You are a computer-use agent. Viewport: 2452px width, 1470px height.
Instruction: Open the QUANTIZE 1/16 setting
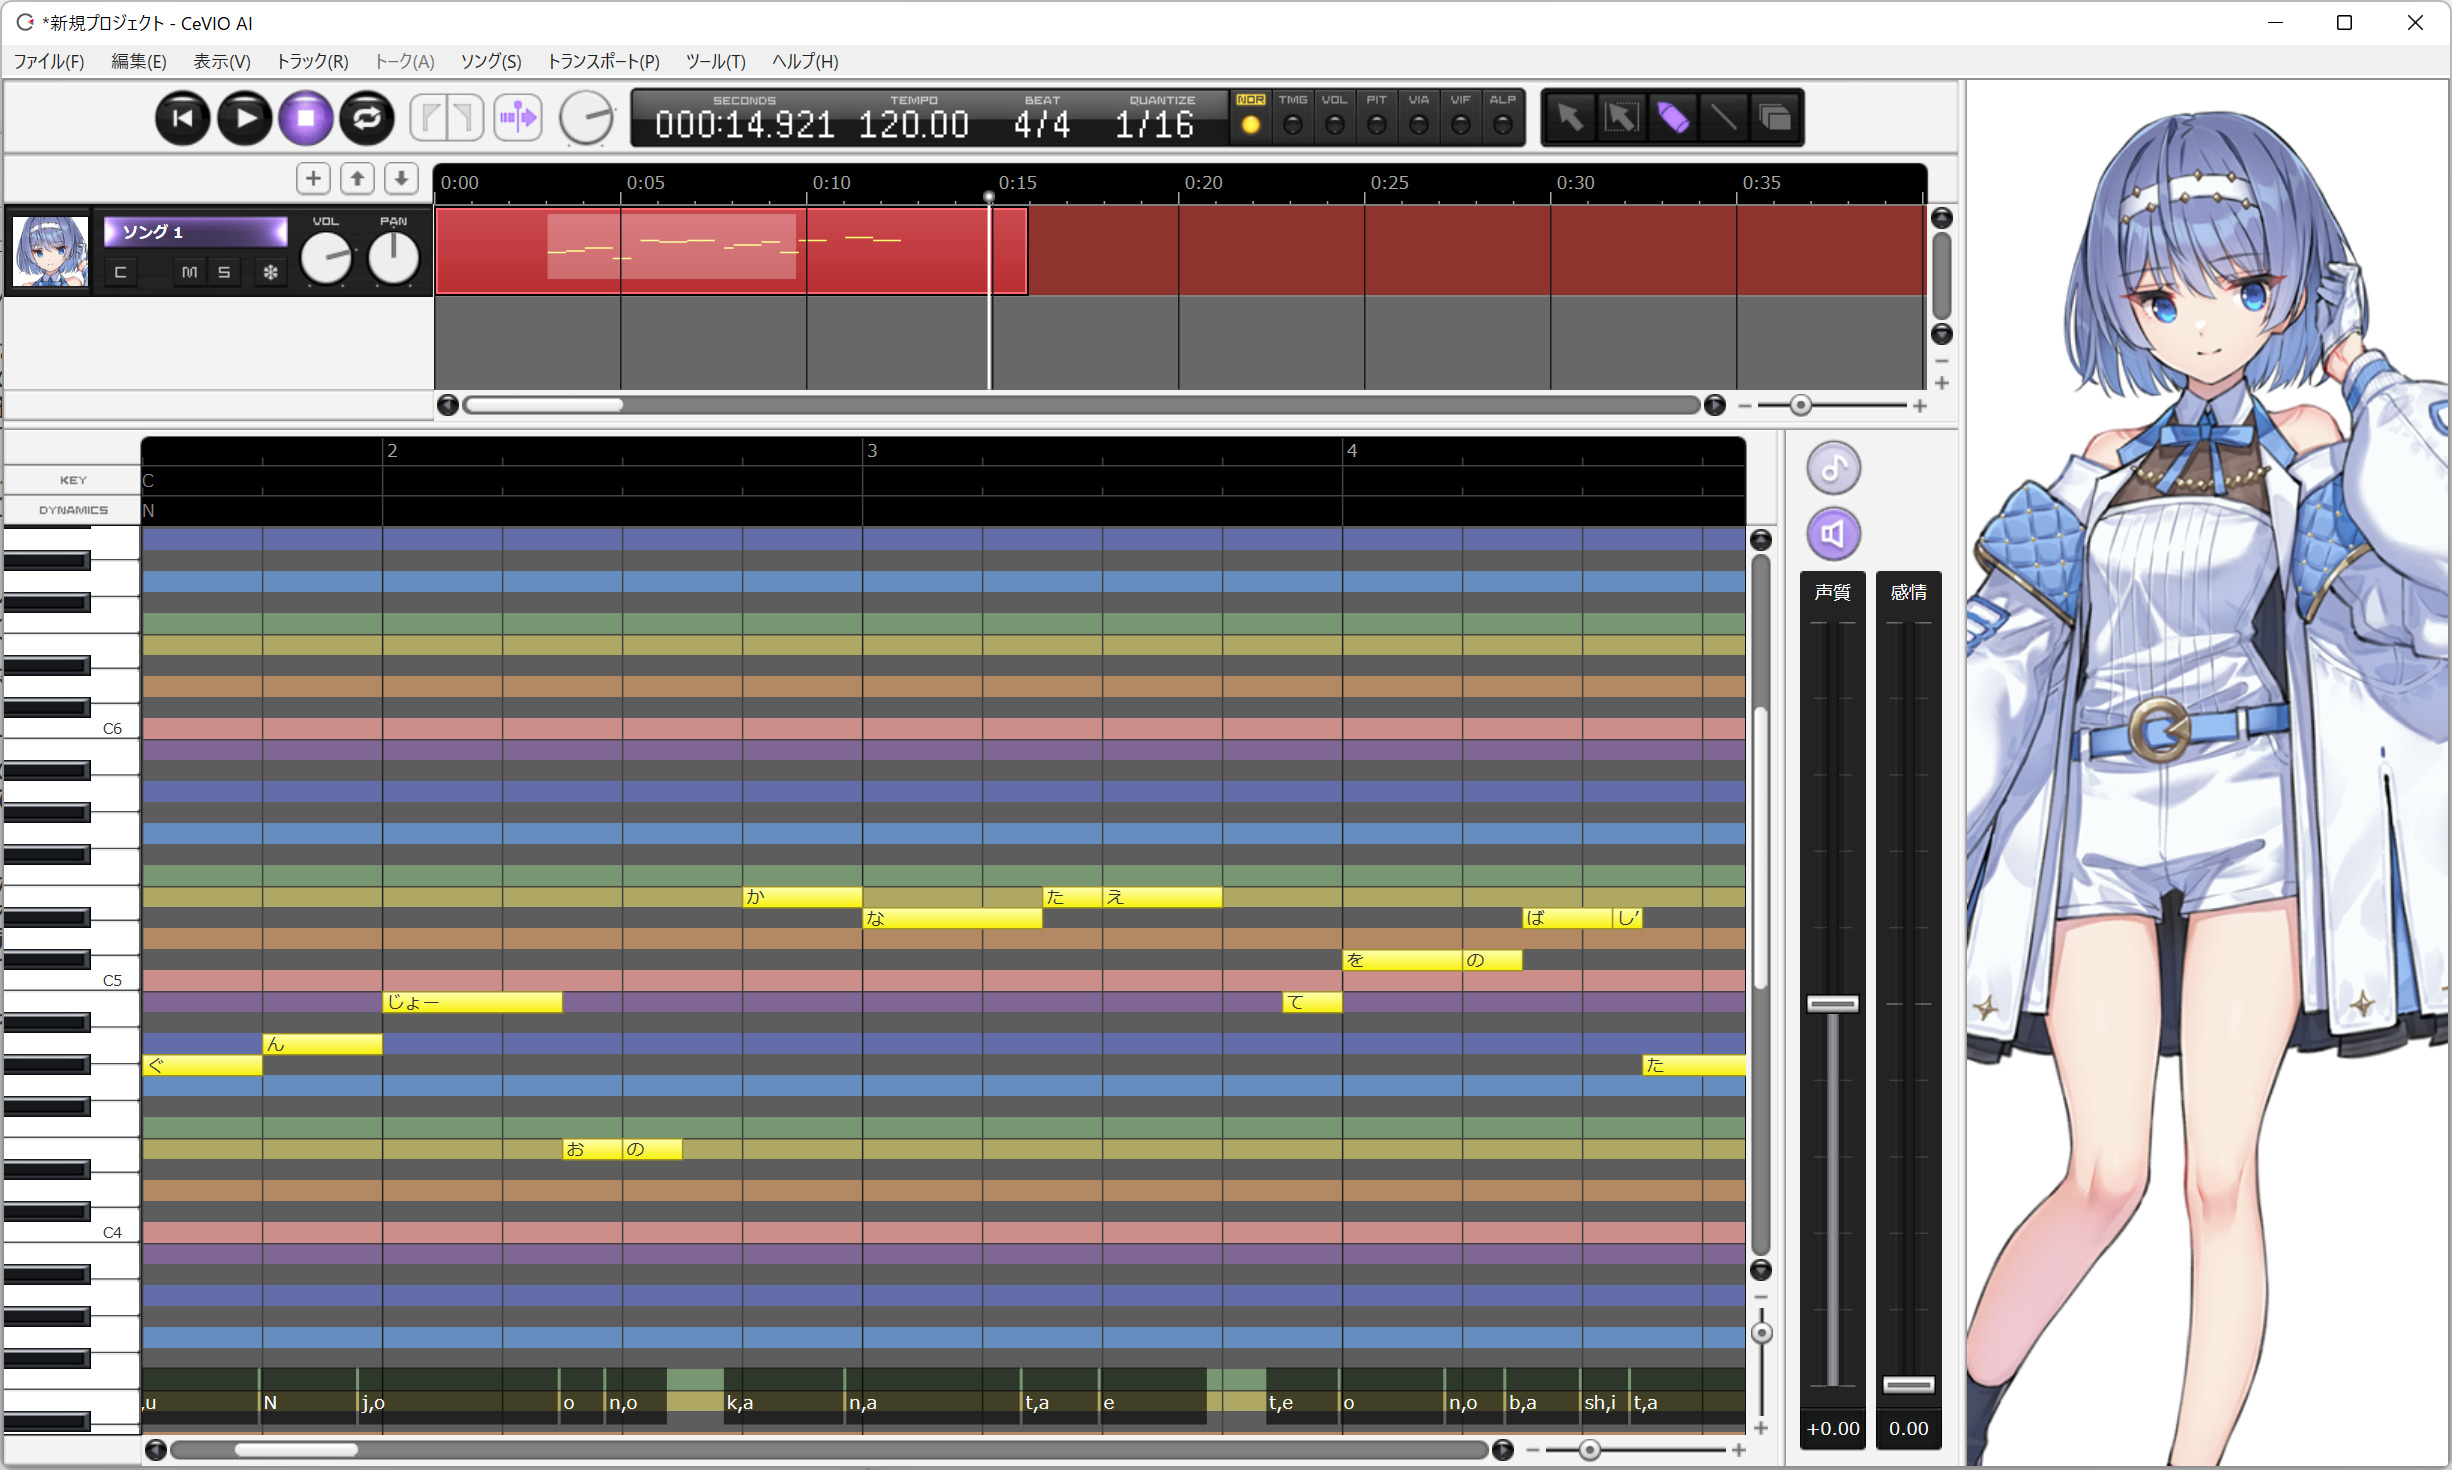tap(1154, 125)
